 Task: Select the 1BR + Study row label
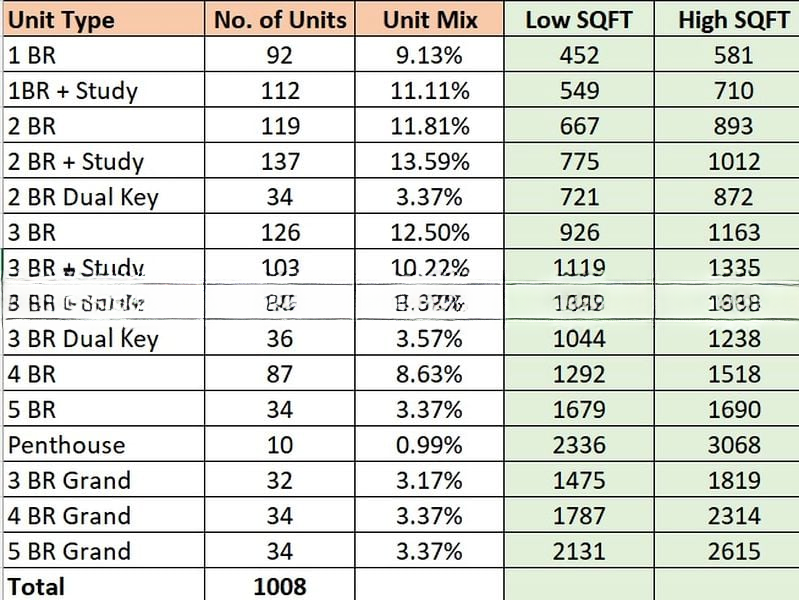(72, 91)
